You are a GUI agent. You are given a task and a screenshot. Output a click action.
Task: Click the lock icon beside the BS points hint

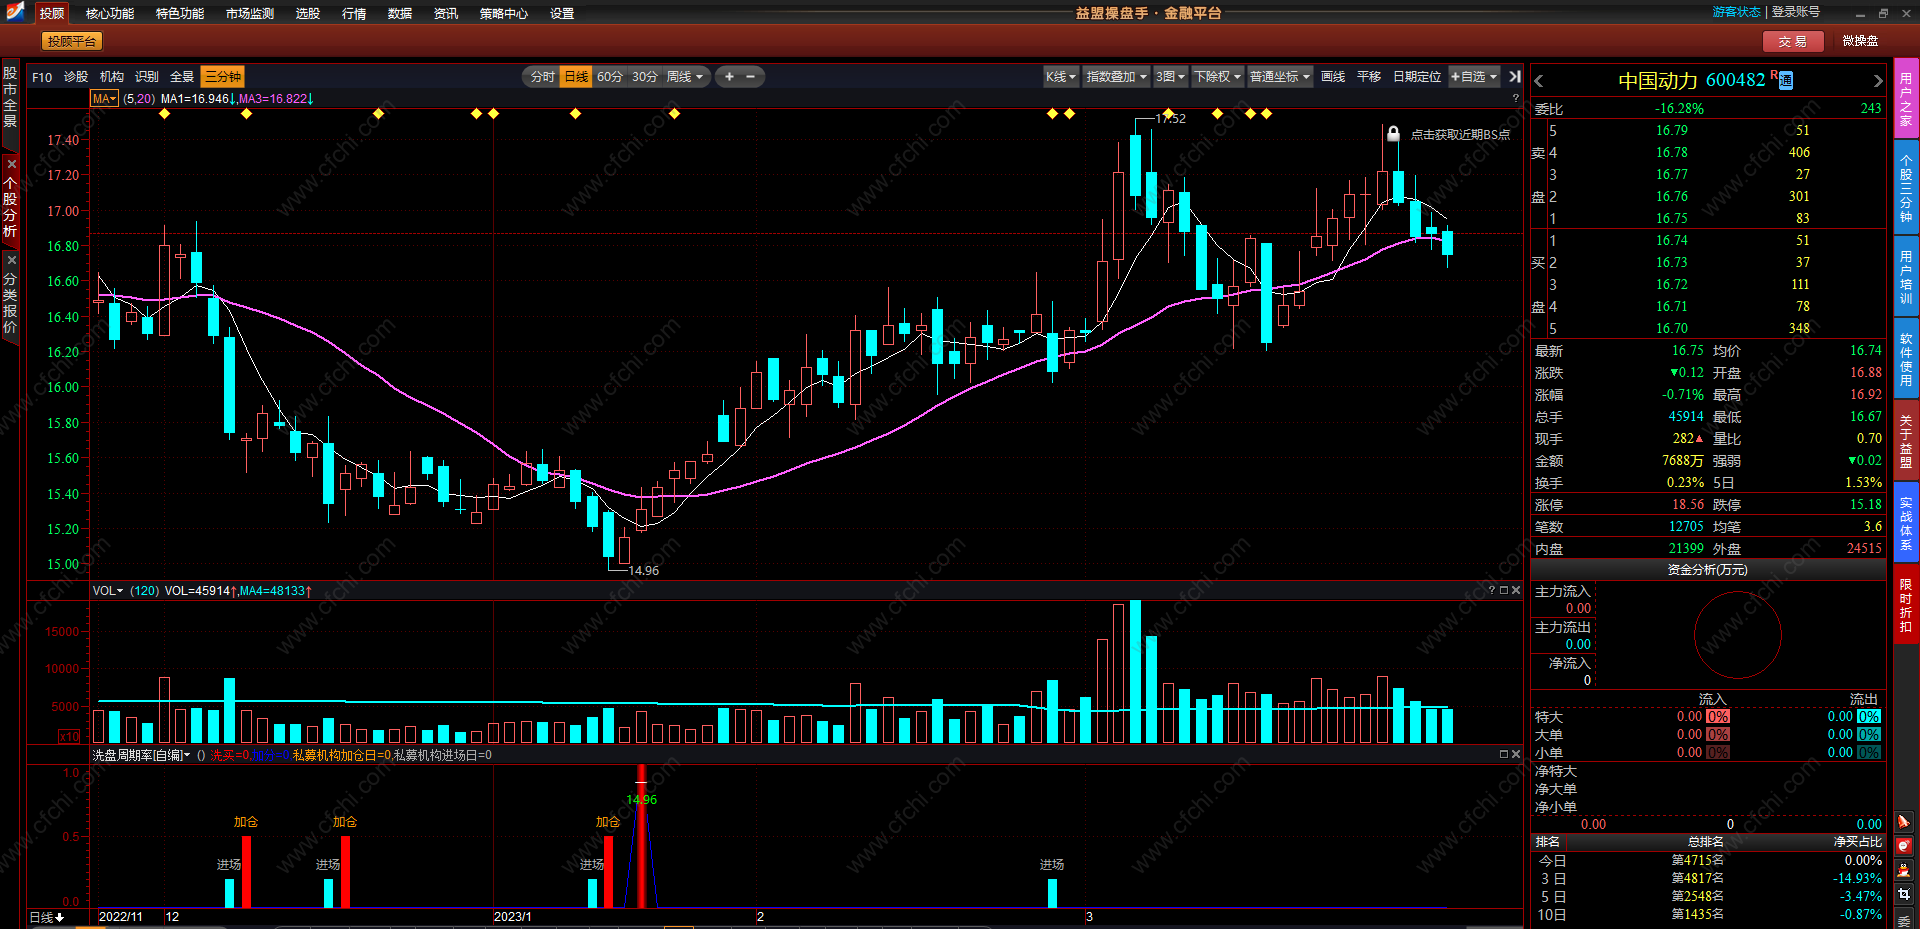pyautogui.click(x=1393, y=133)
